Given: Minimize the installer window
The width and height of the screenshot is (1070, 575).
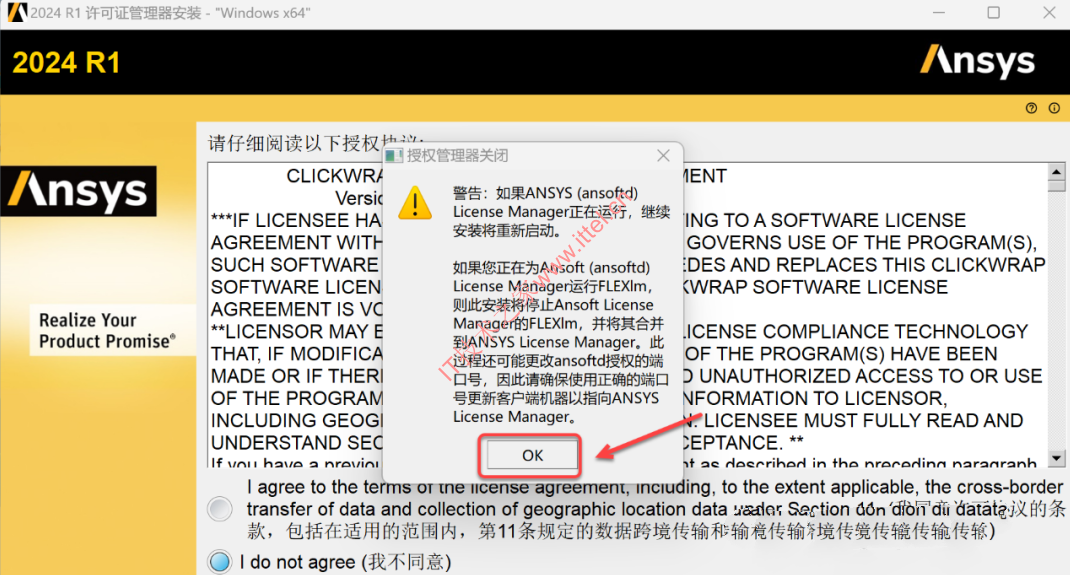Looking at the screenshot, I should point(939,13).
